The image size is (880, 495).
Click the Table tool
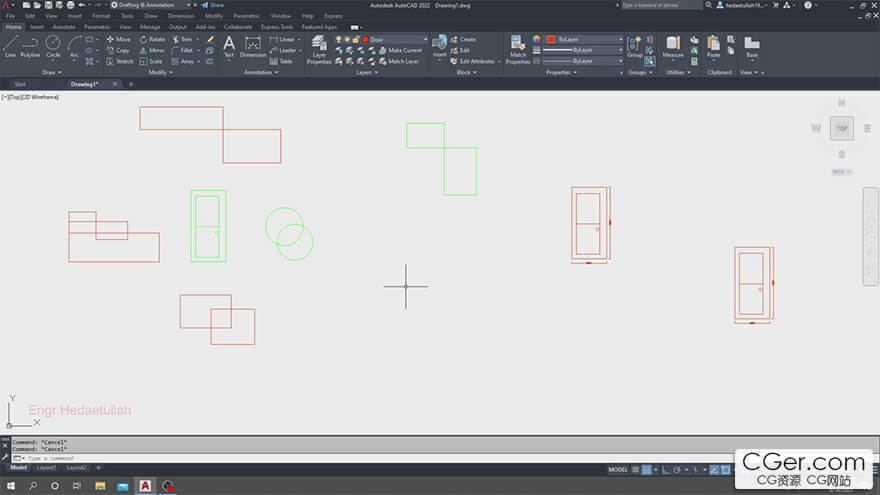click(281, 61)
